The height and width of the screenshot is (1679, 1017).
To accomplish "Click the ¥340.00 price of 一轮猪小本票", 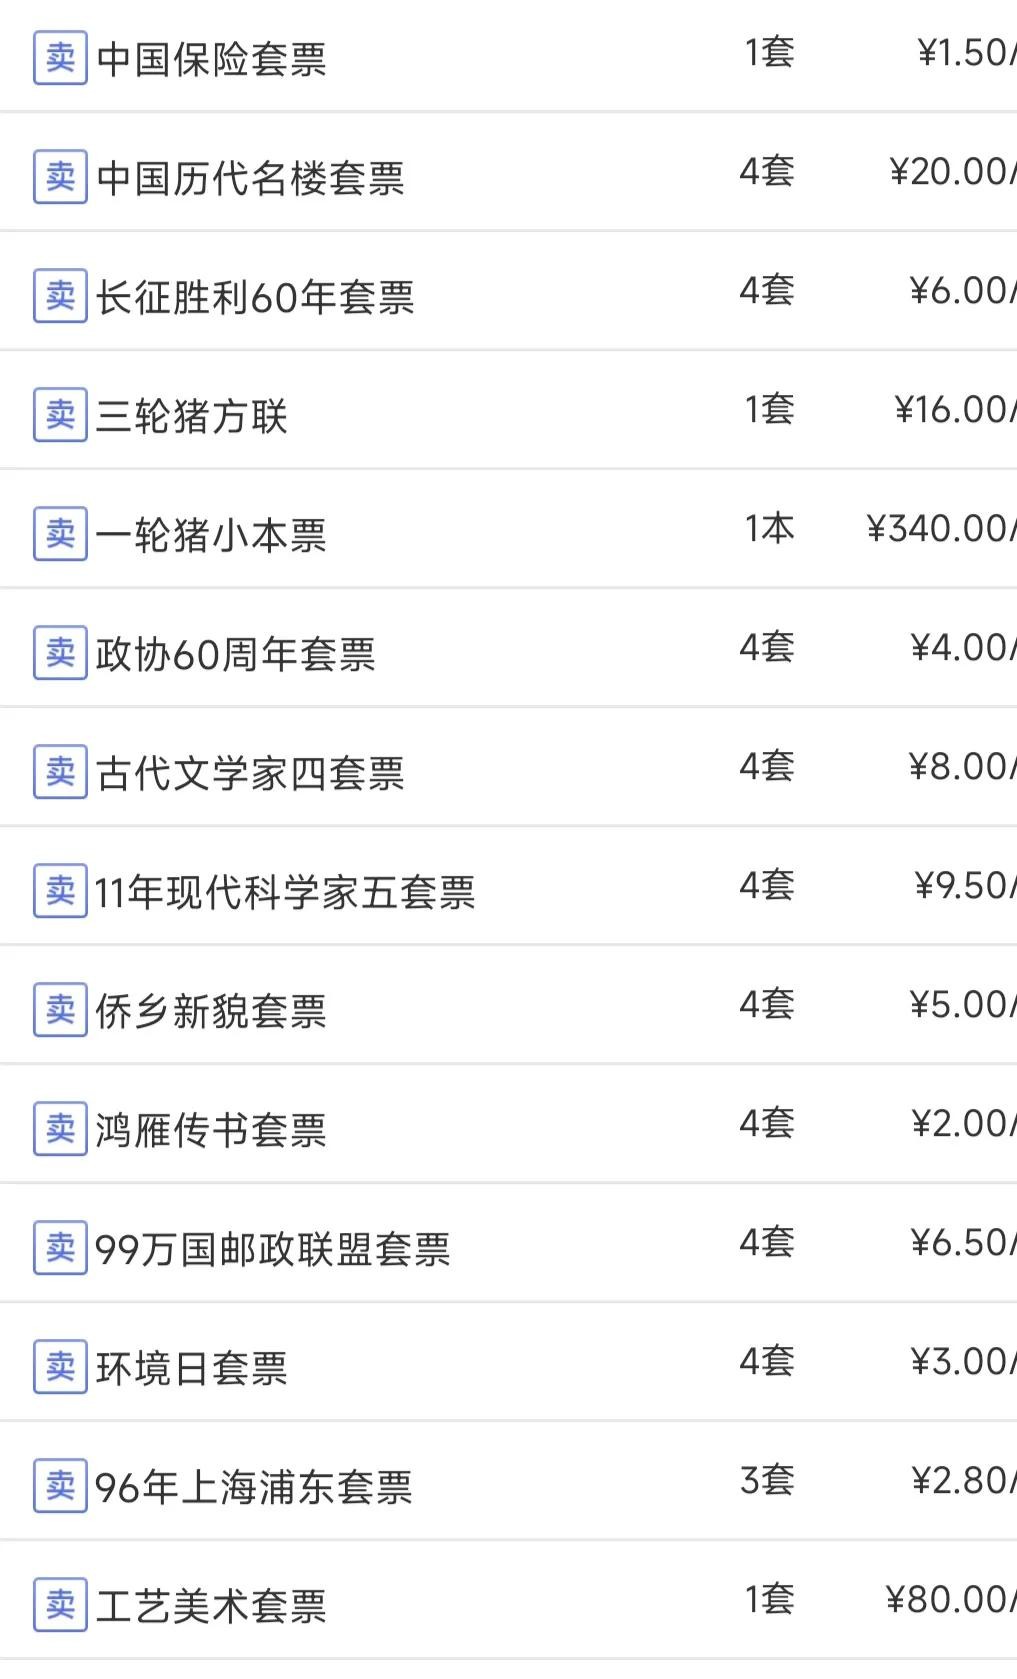I will click(938, 529).
